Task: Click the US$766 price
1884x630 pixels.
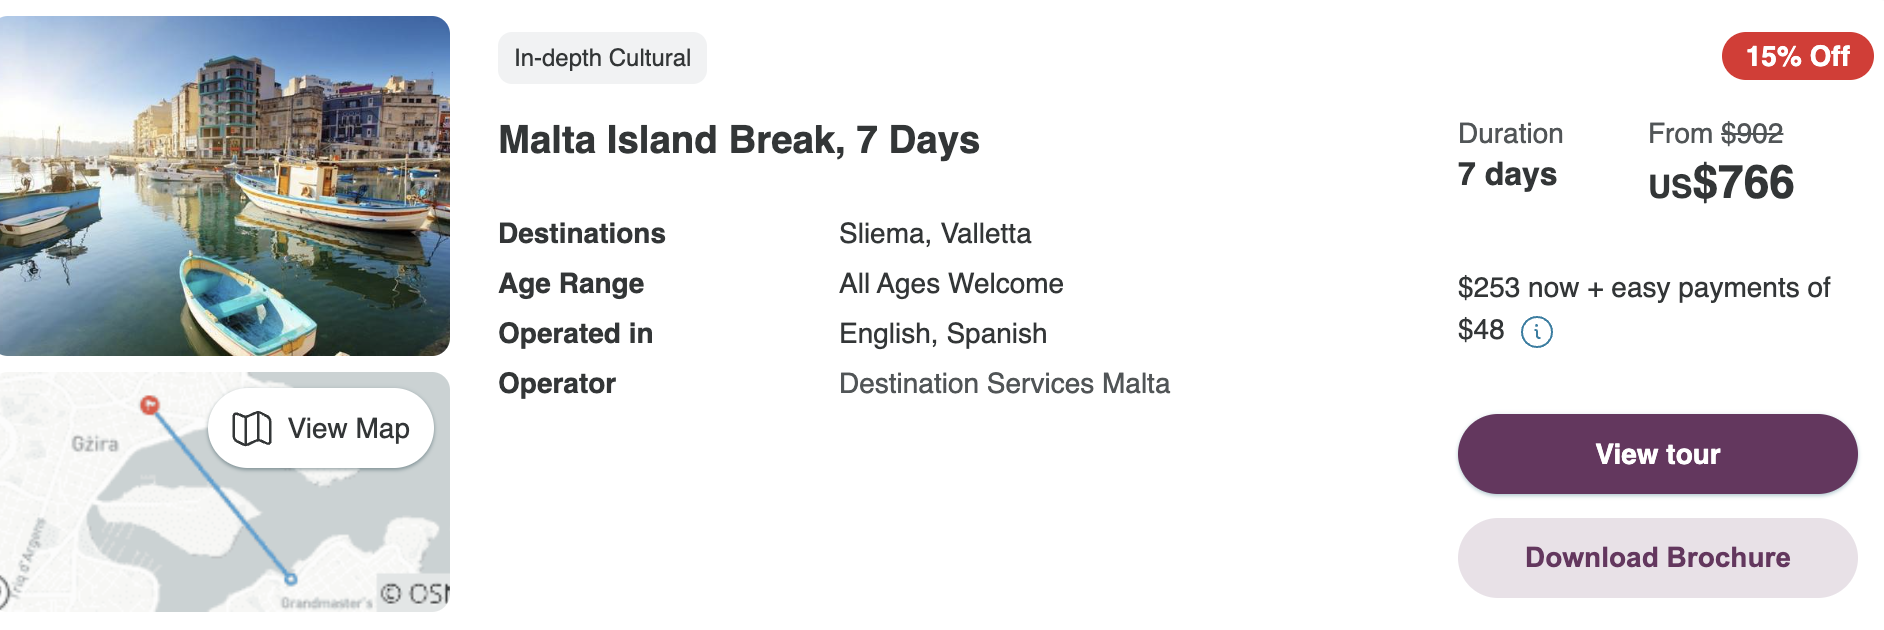Action: click(x=1721, y=183)
